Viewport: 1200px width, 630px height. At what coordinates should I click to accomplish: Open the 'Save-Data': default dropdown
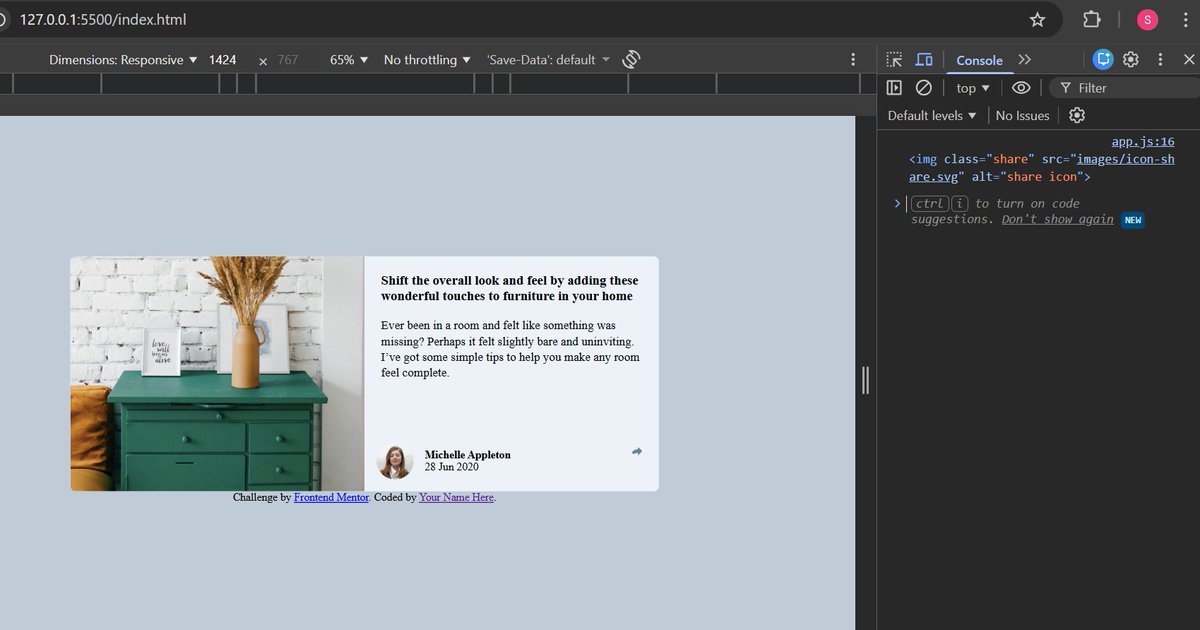(548, 60)
